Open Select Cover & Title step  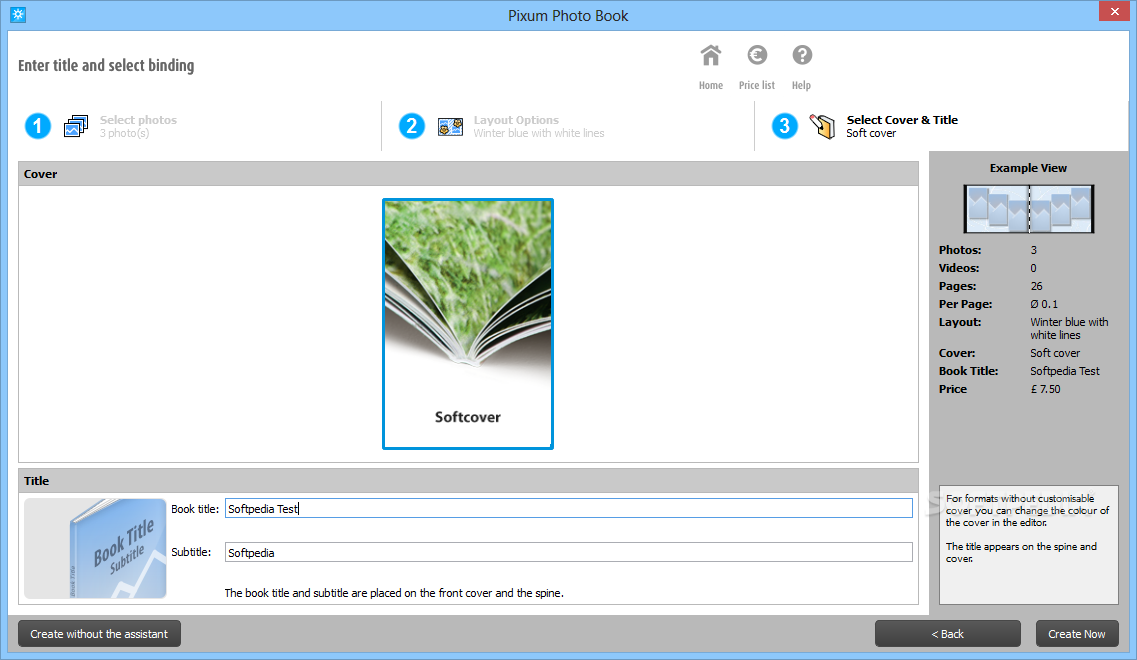click(902, 126)
